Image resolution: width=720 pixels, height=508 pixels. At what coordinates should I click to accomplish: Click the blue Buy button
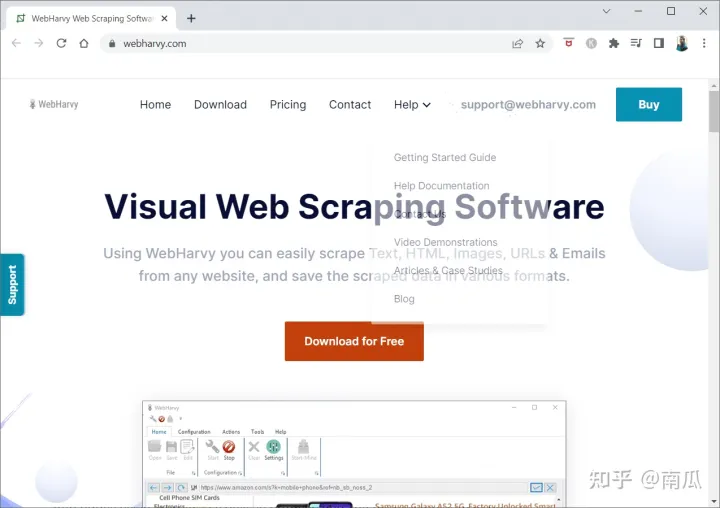[x=649, y=104]
